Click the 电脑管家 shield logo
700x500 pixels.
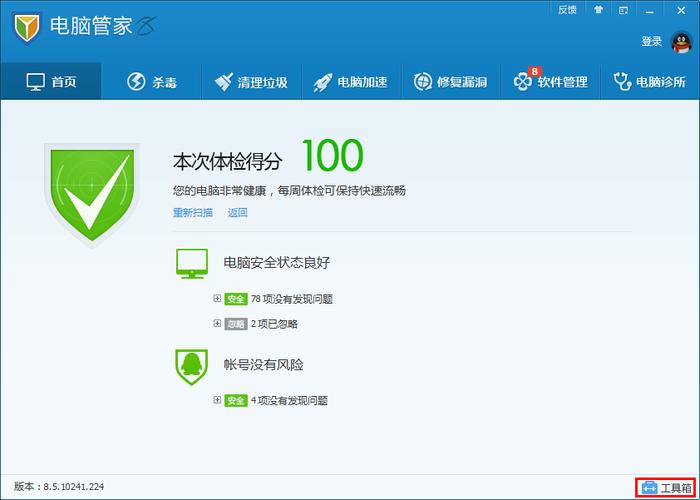coord(27,27)
